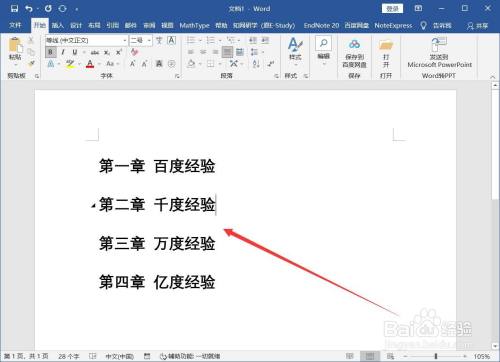
Task: Toggle show paragraph marks
Action: click(271, 63)
